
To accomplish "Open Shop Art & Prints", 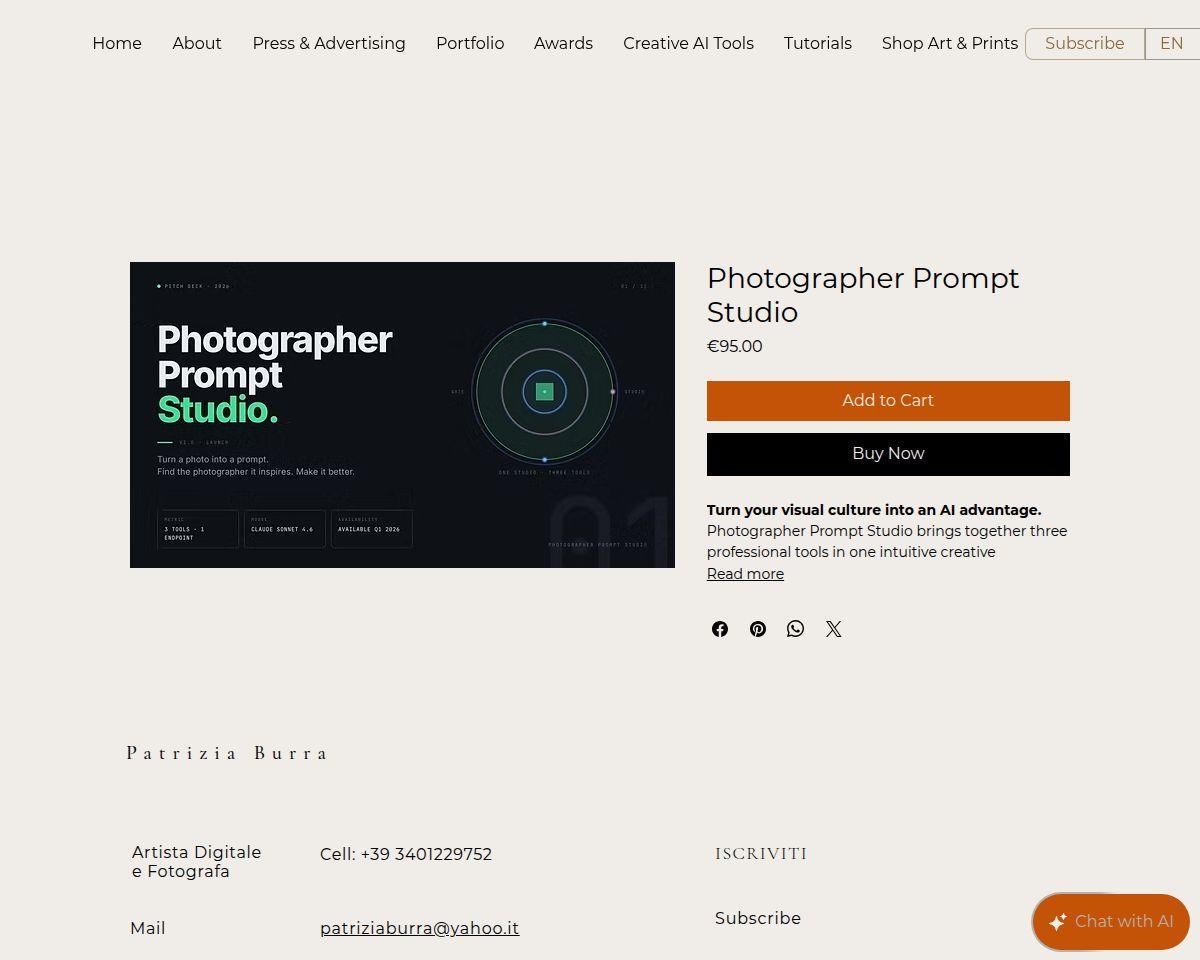I will [950, 44].
